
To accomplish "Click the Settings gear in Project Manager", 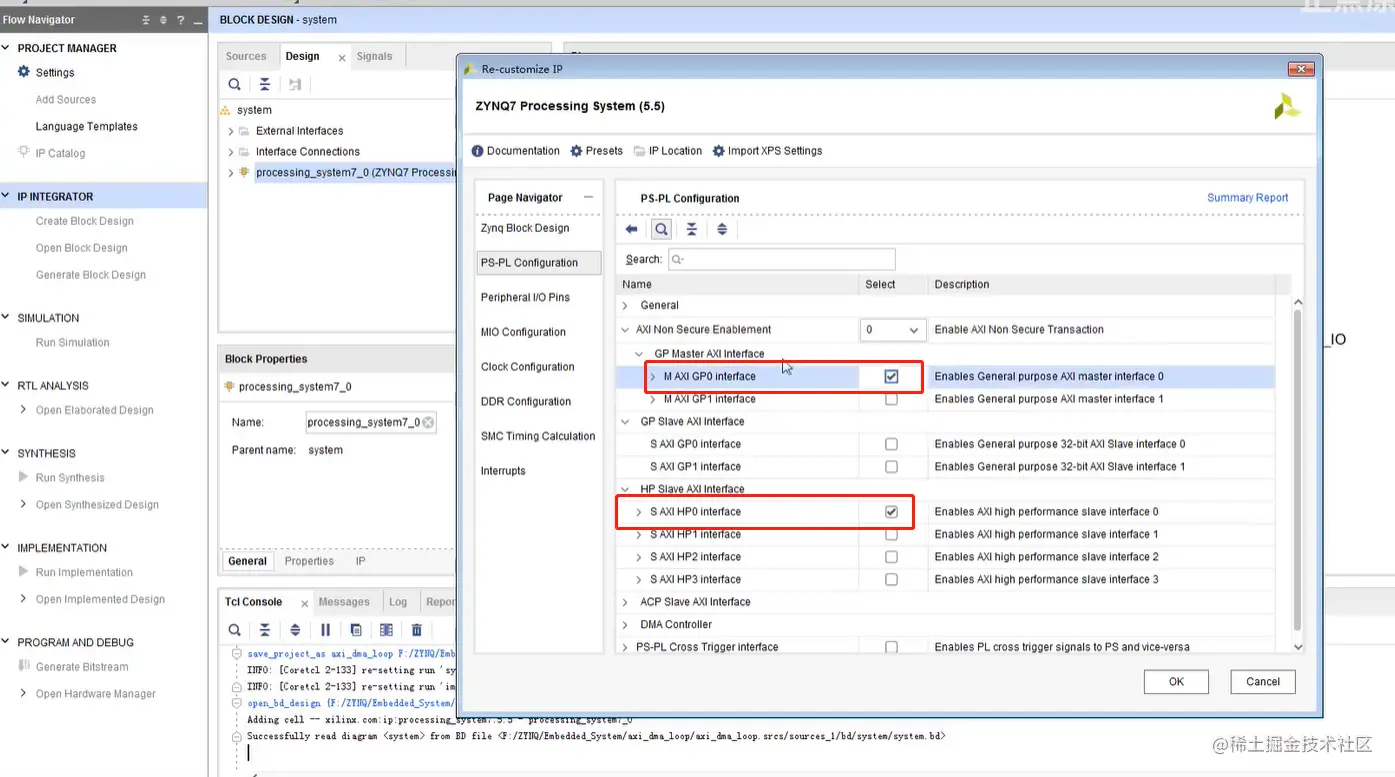I will click(x=24, y=72).
